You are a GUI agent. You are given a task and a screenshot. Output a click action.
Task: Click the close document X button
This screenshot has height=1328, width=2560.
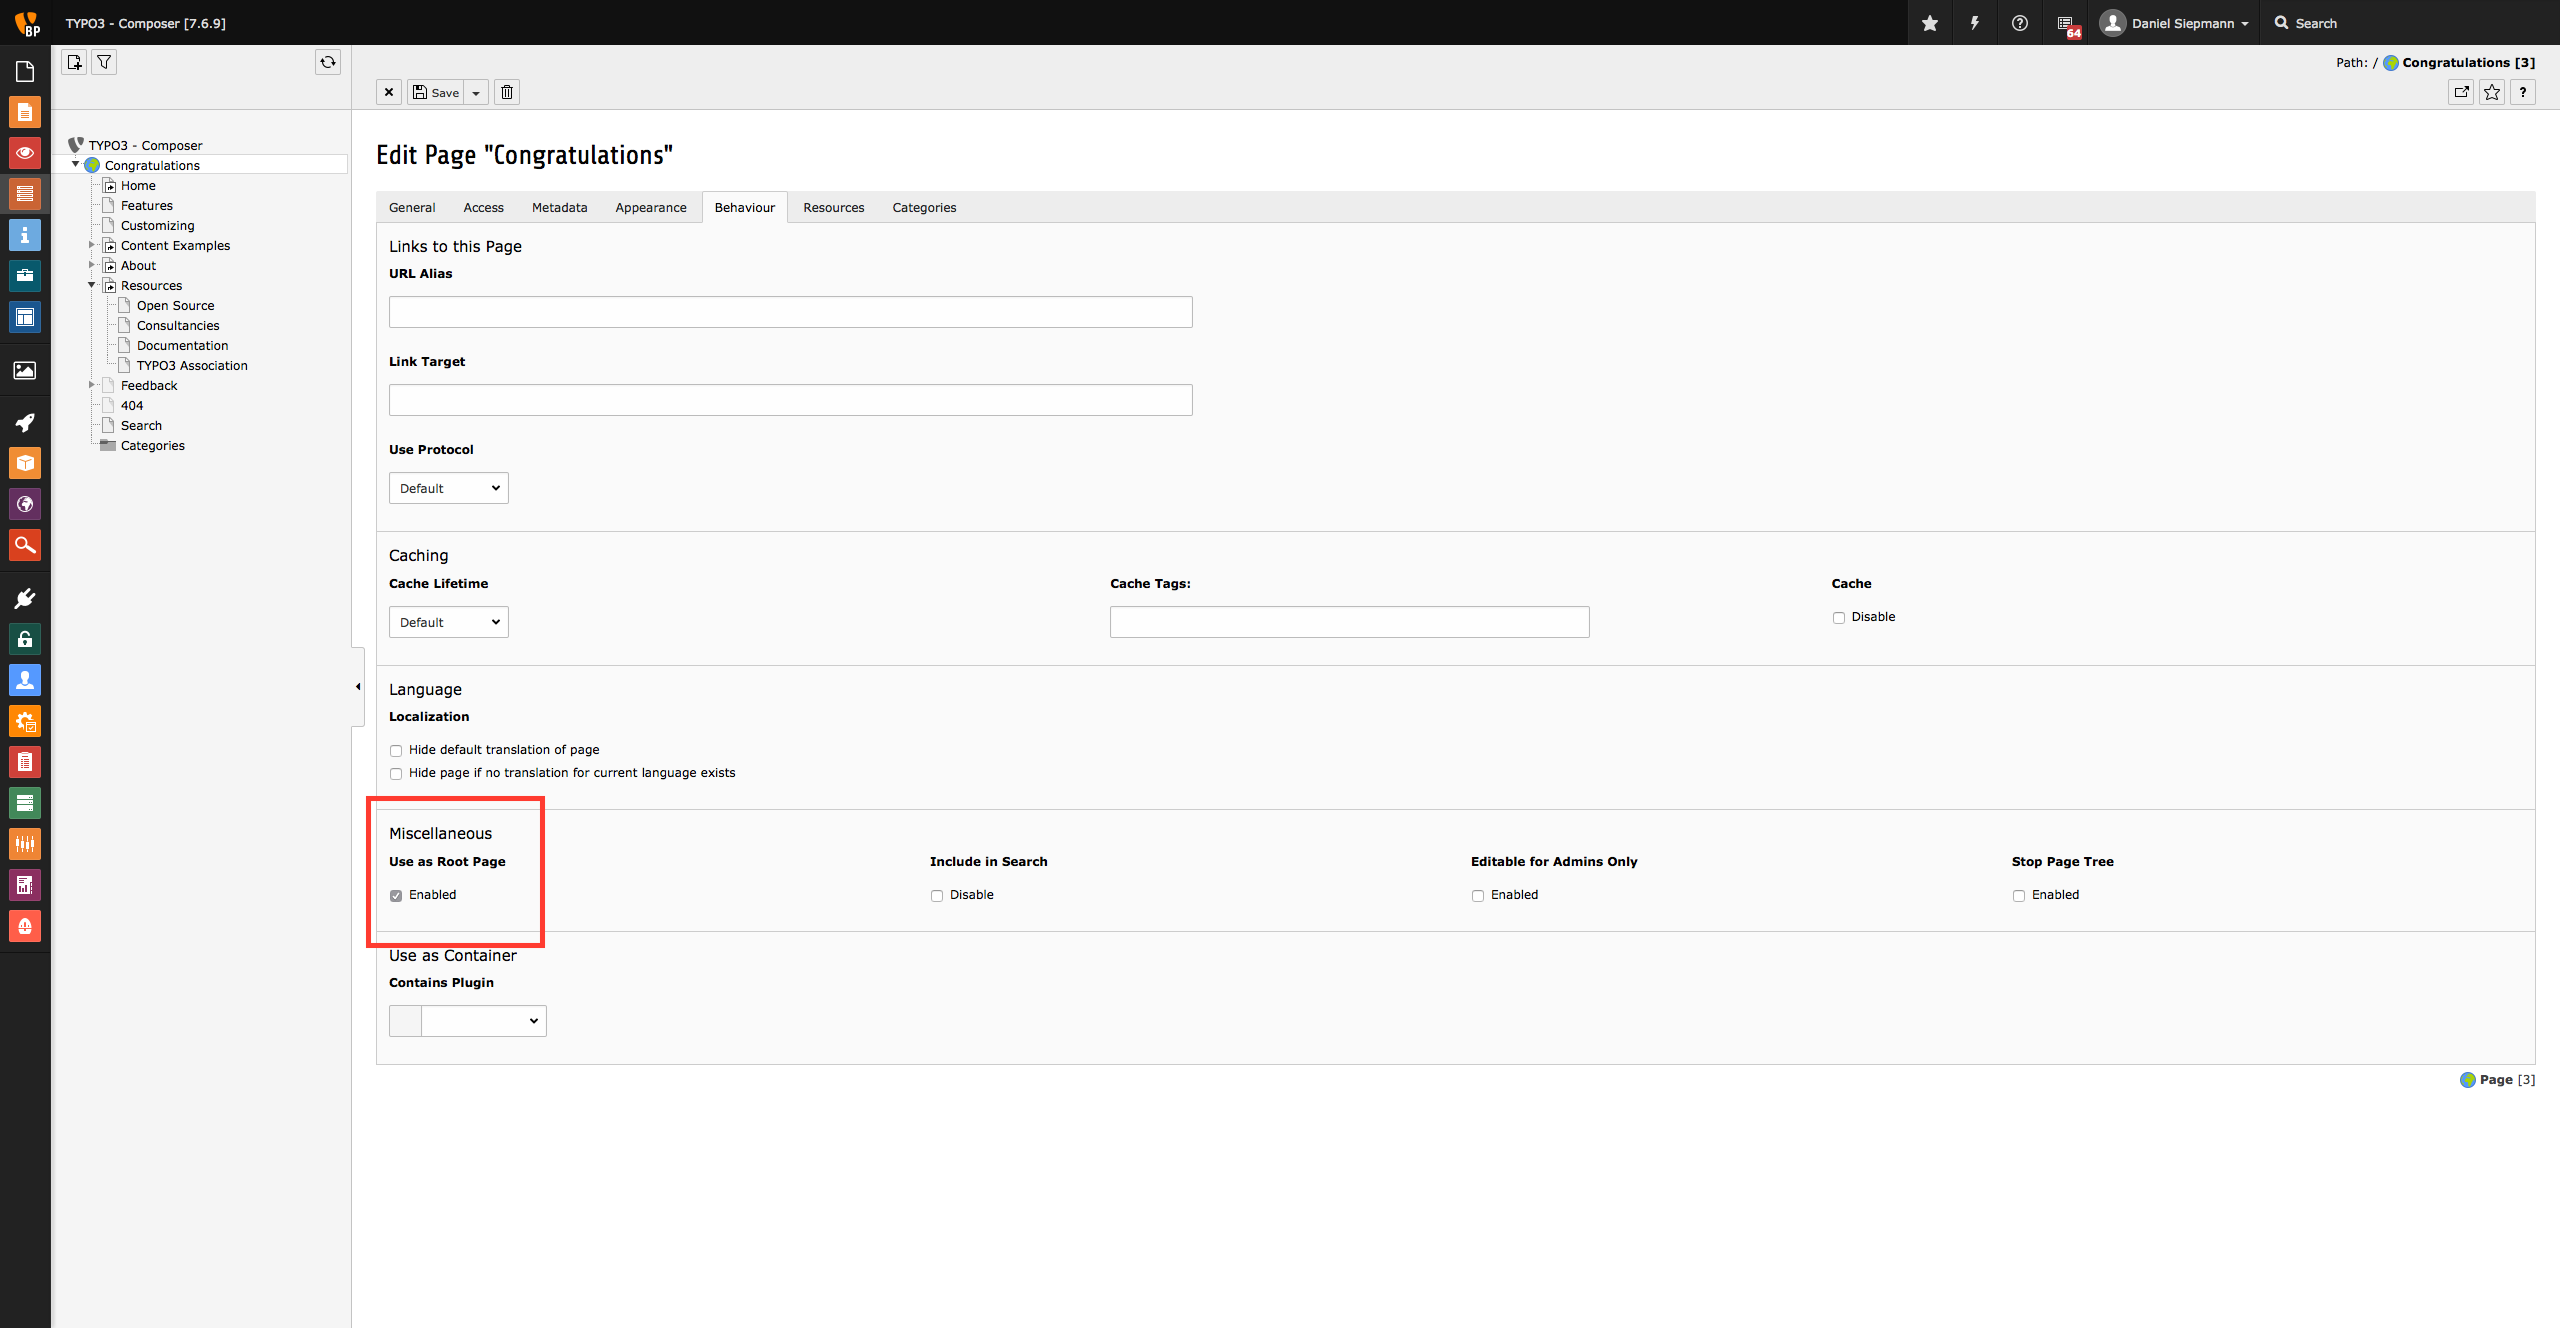[389, 92]
